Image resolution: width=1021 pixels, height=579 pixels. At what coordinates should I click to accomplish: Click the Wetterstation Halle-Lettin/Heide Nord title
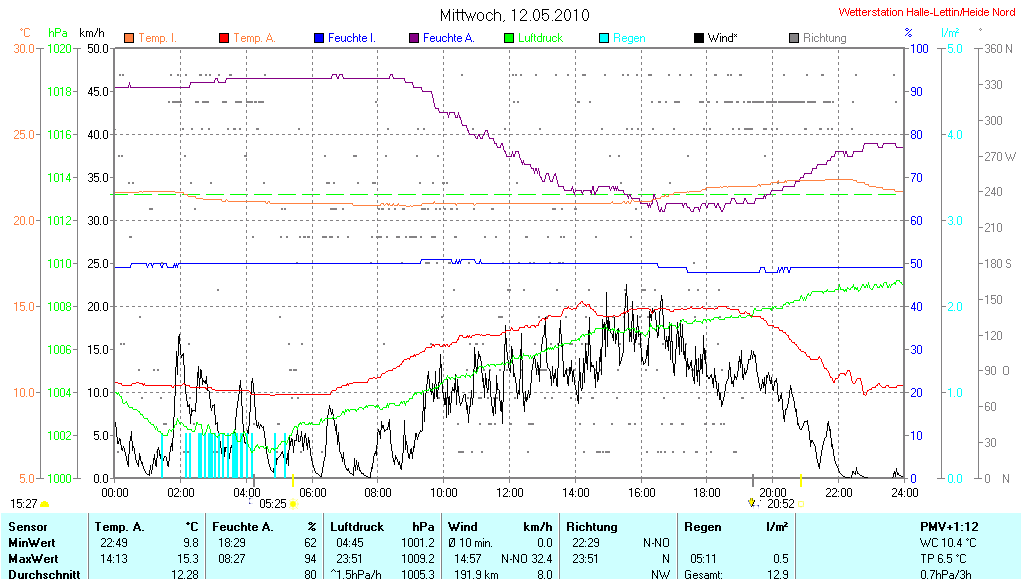[929, 13]
